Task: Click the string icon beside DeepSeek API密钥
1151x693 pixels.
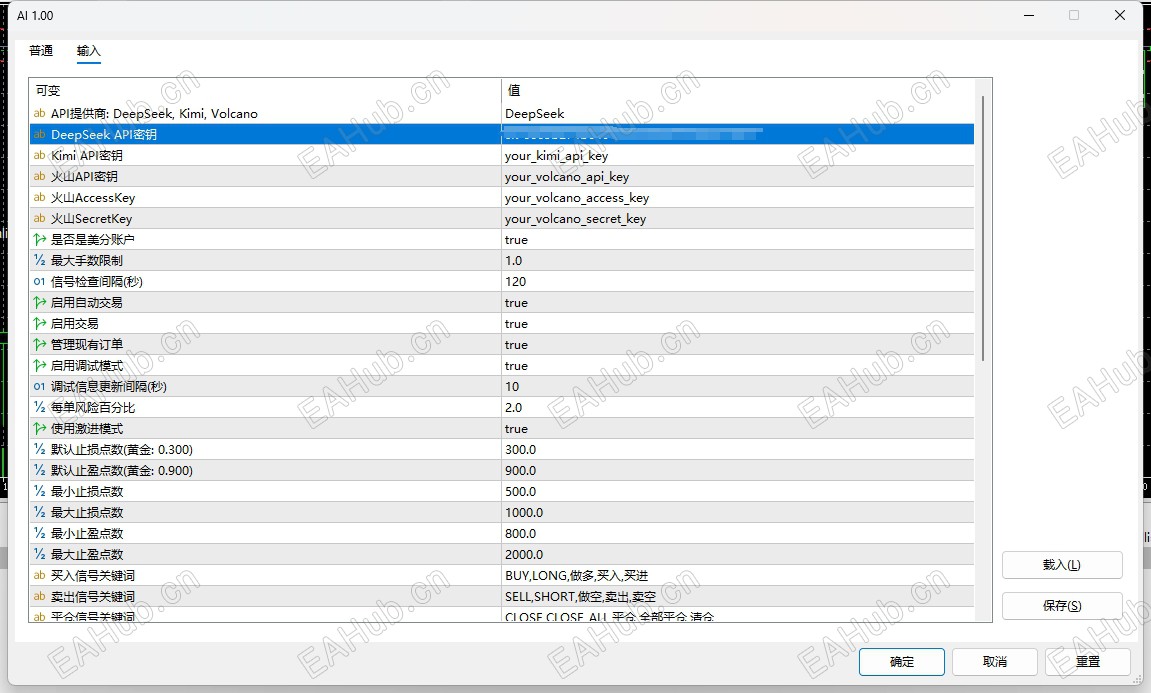Action: click(40, 134)
